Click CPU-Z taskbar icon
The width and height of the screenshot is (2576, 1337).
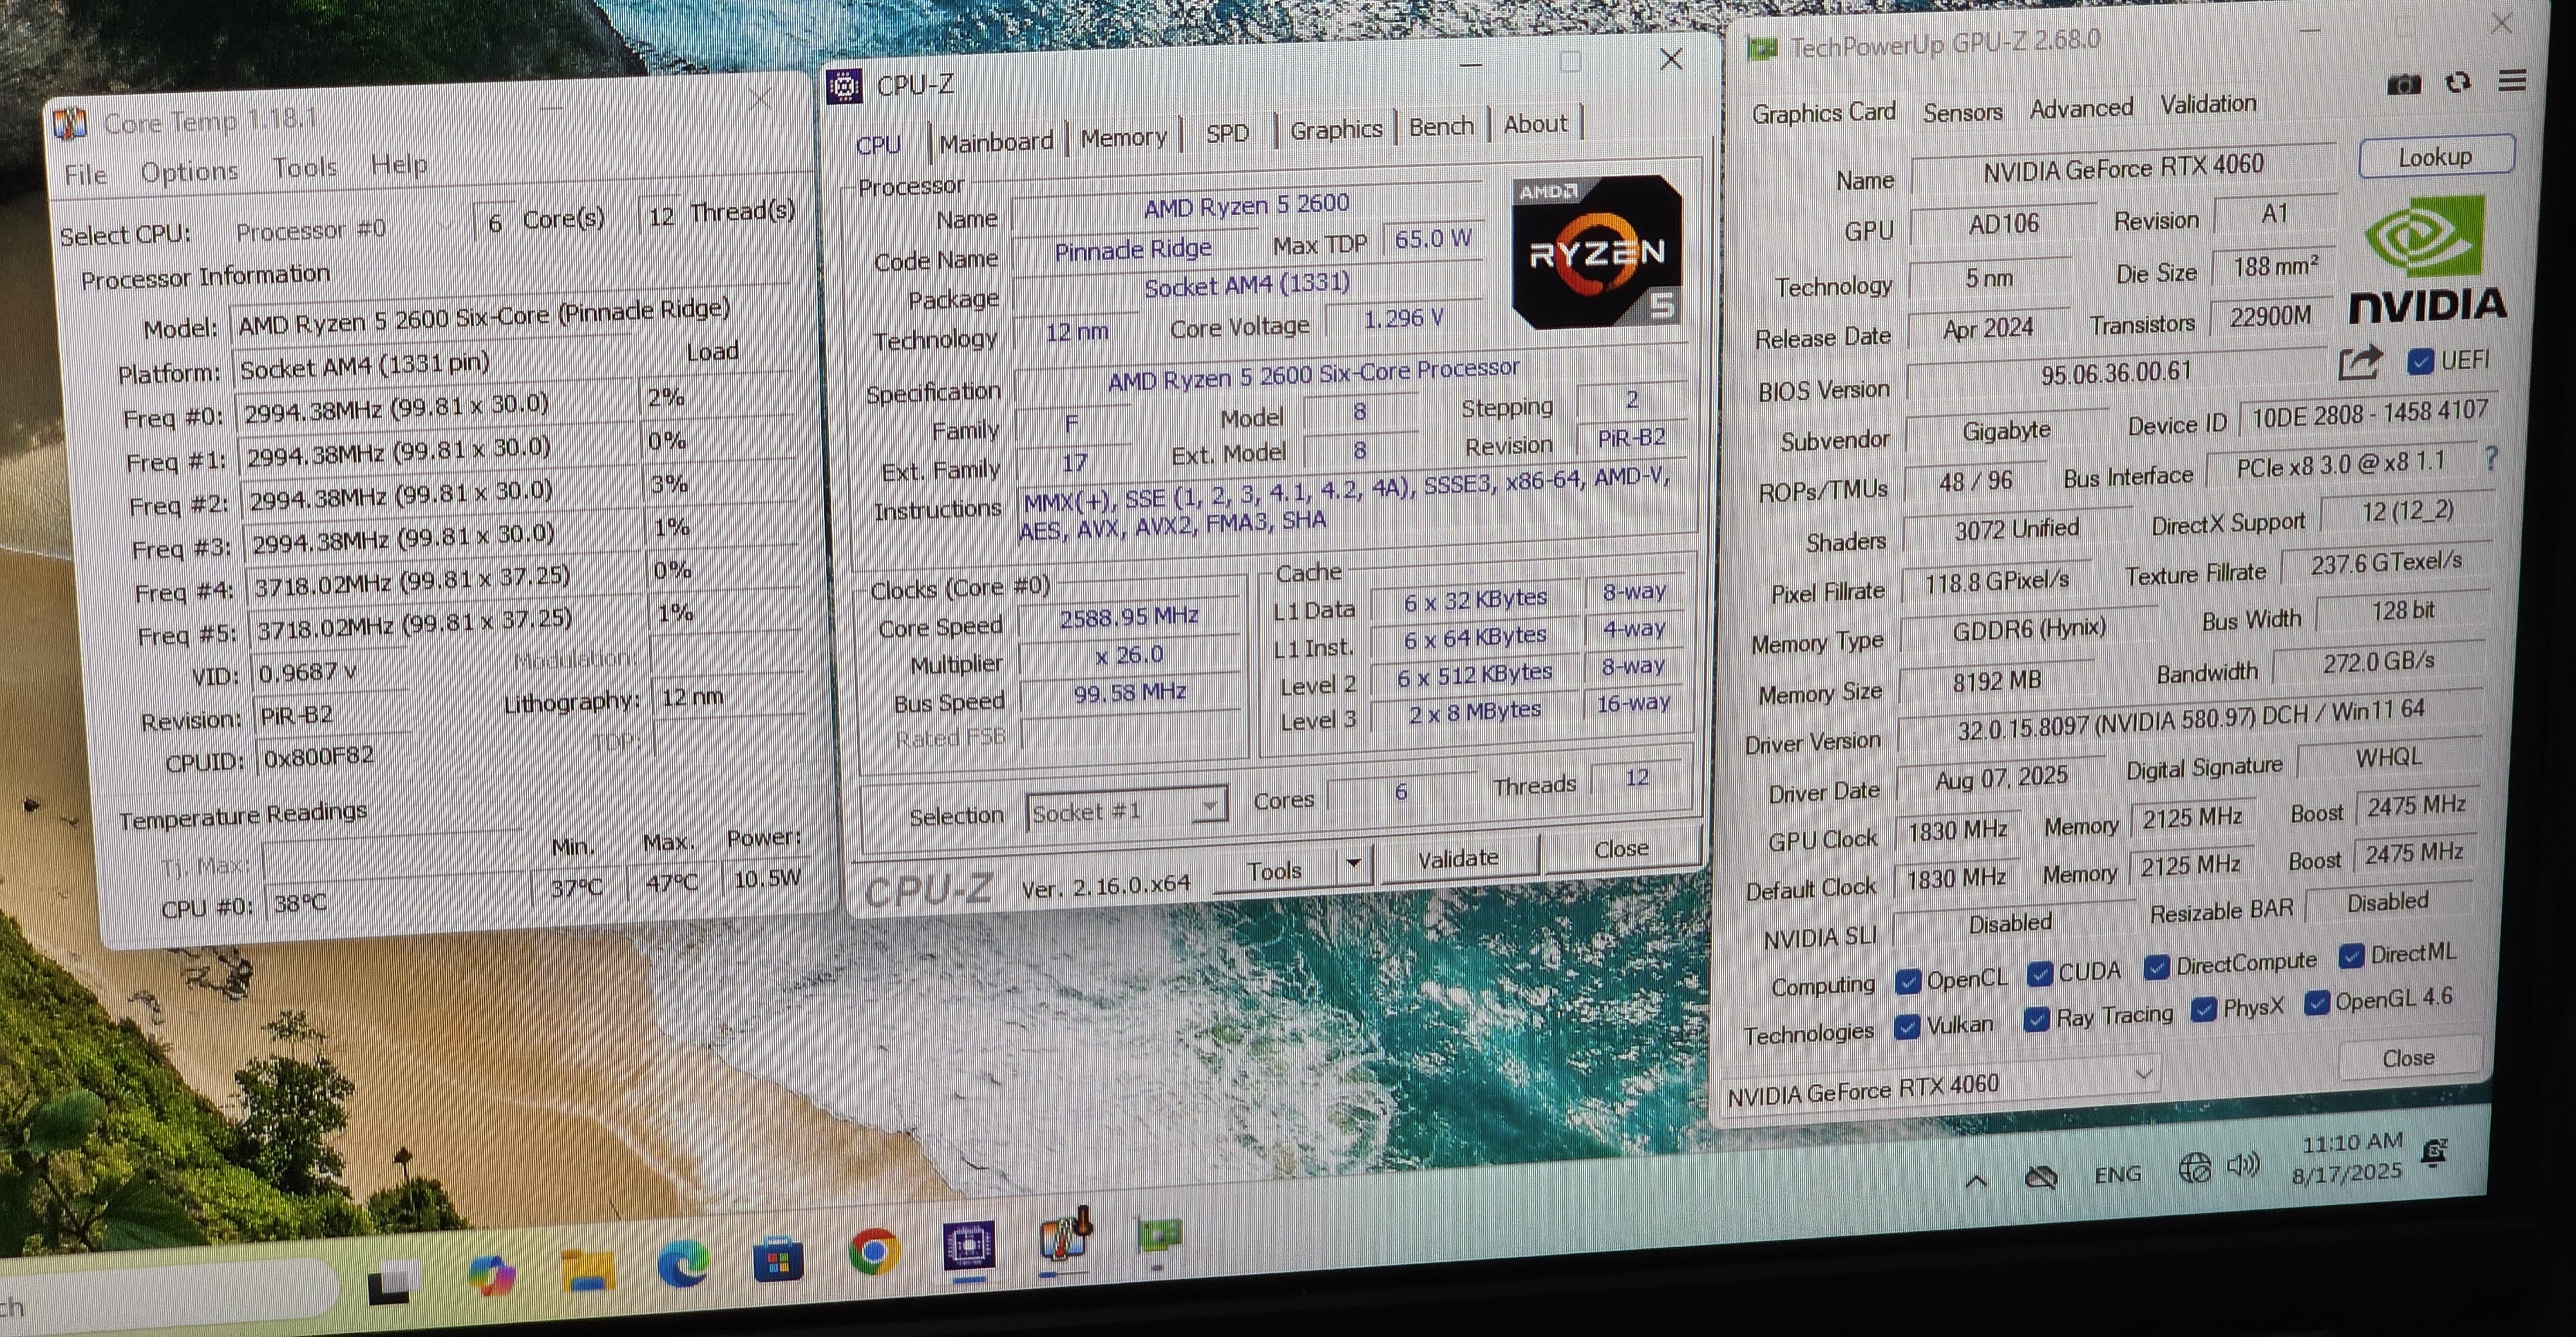968,1246
